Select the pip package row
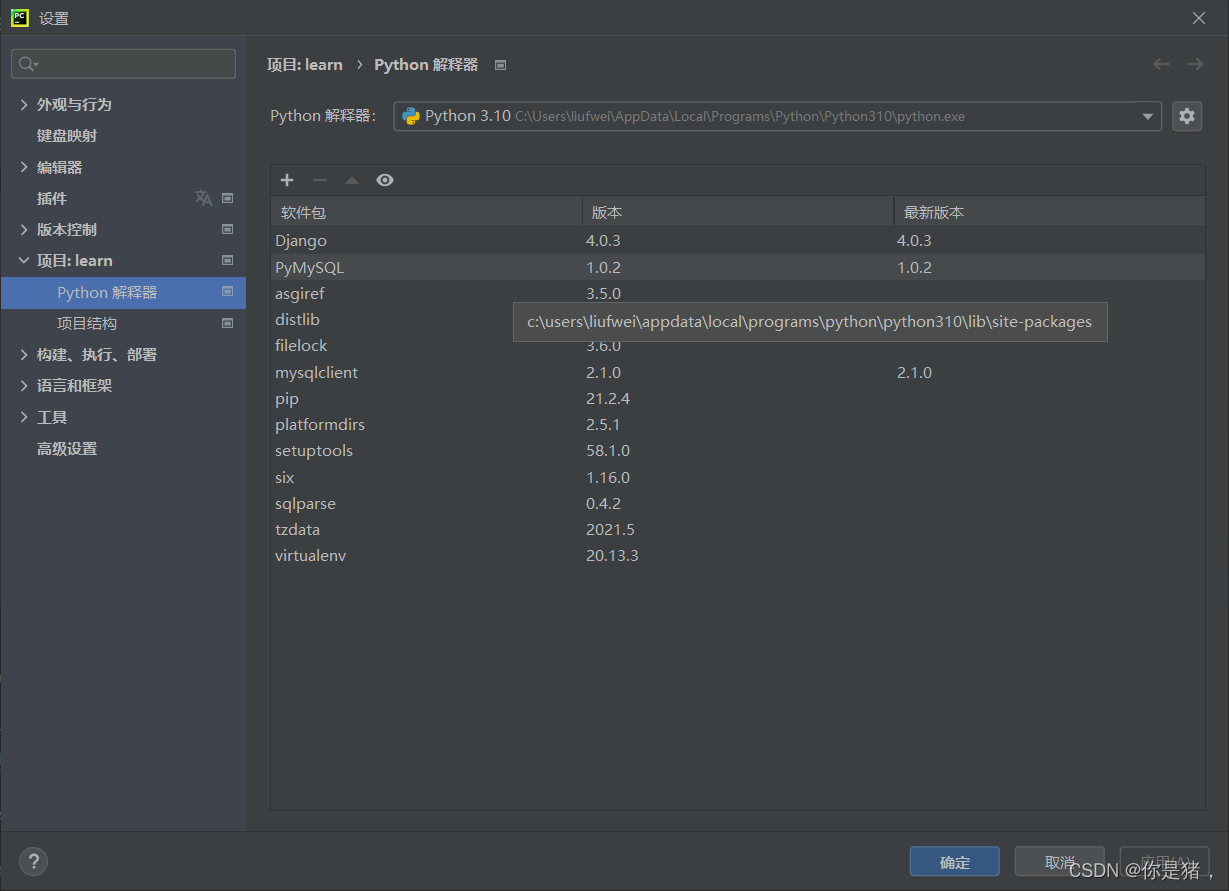The image size is (1229, 891). (738, 398)
